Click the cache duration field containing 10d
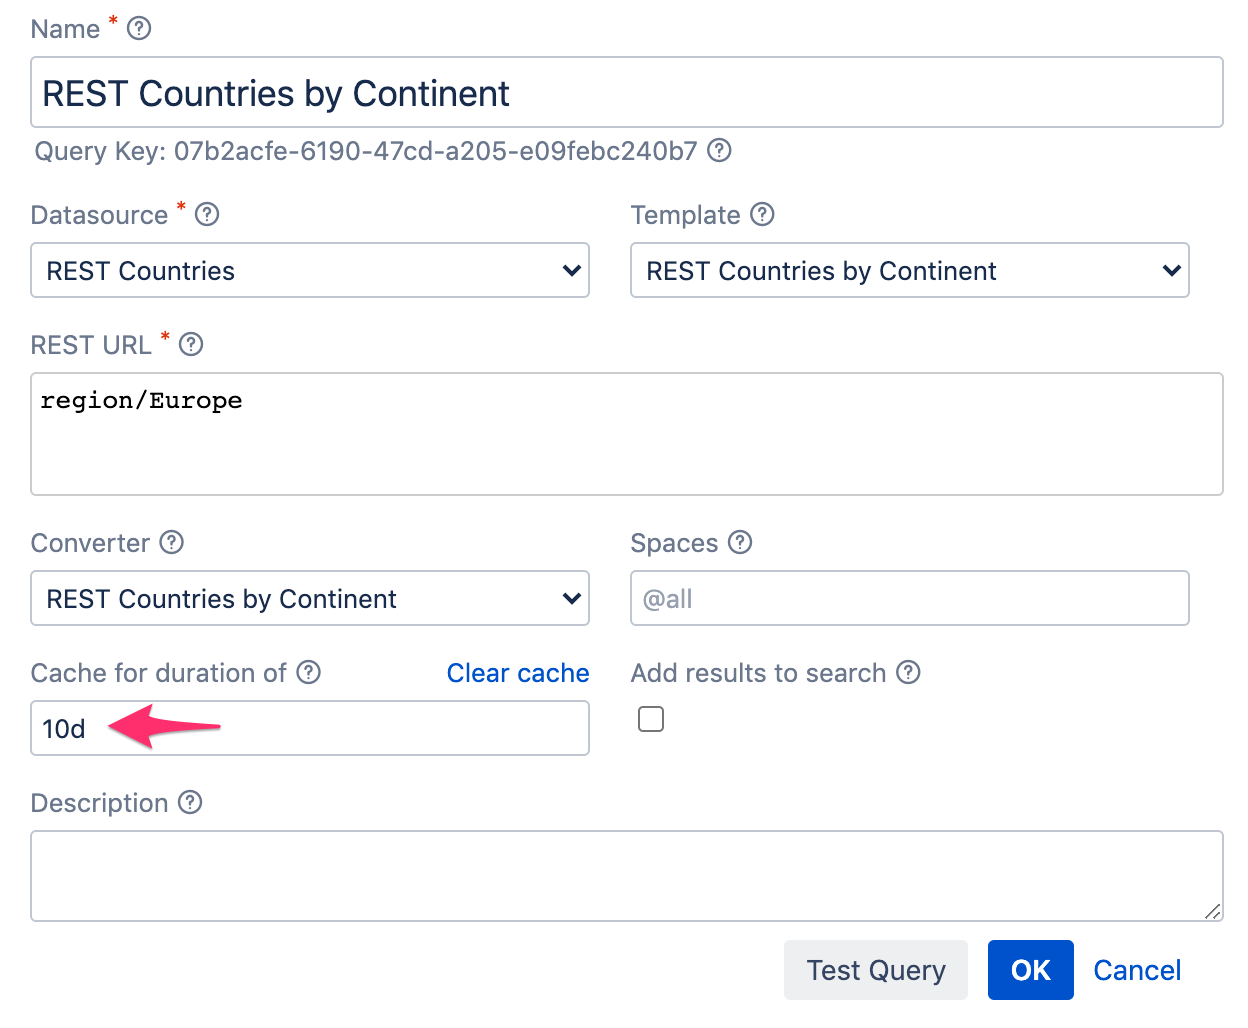Screen dimensions: 1248x1028 380,728
